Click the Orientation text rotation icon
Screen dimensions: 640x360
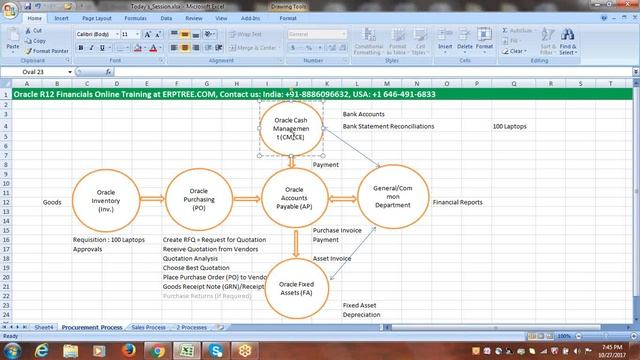point(208,34)
